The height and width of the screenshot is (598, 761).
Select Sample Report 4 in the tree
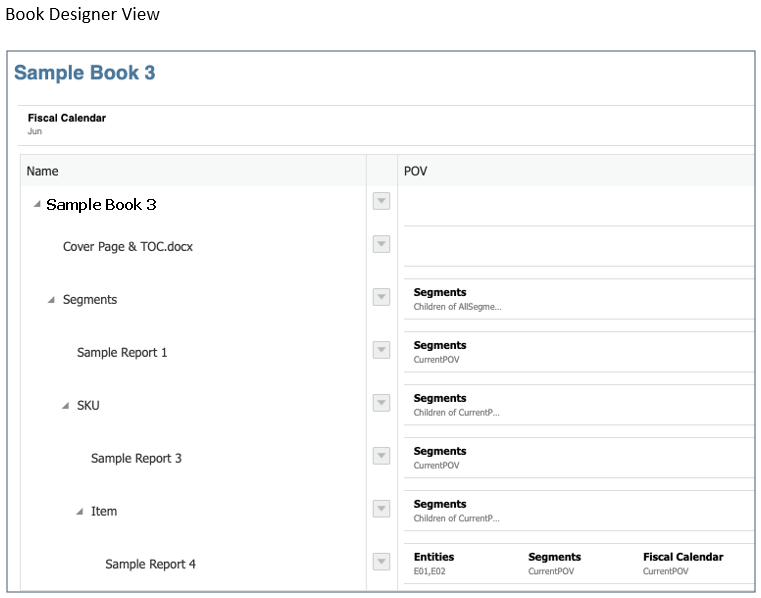[x=150, y=565]
